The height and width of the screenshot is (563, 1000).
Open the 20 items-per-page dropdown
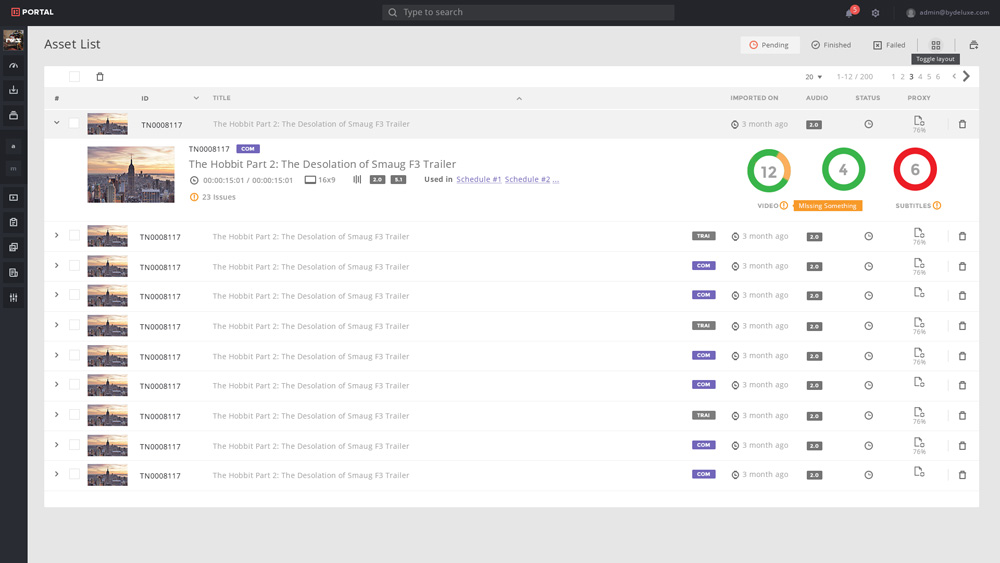pos(813,77)
